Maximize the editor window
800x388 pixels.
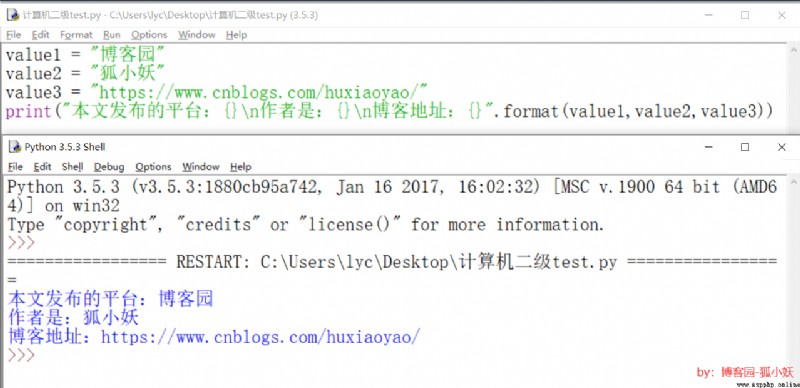(x=745, y=15)
